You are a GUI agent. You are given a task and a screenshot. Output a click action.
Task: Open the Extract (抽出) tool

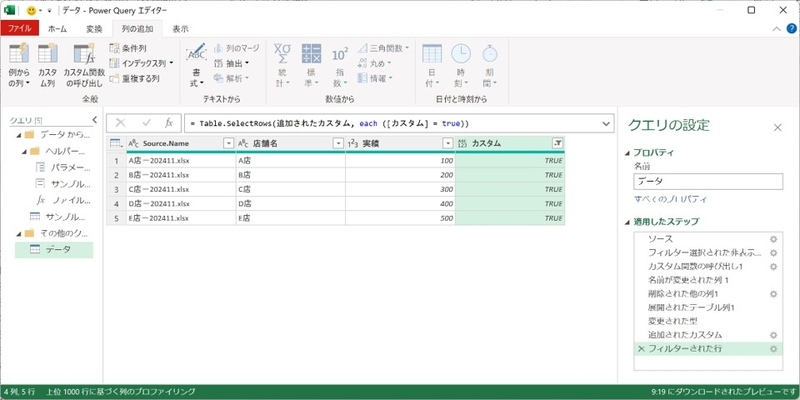click(231, 63)
